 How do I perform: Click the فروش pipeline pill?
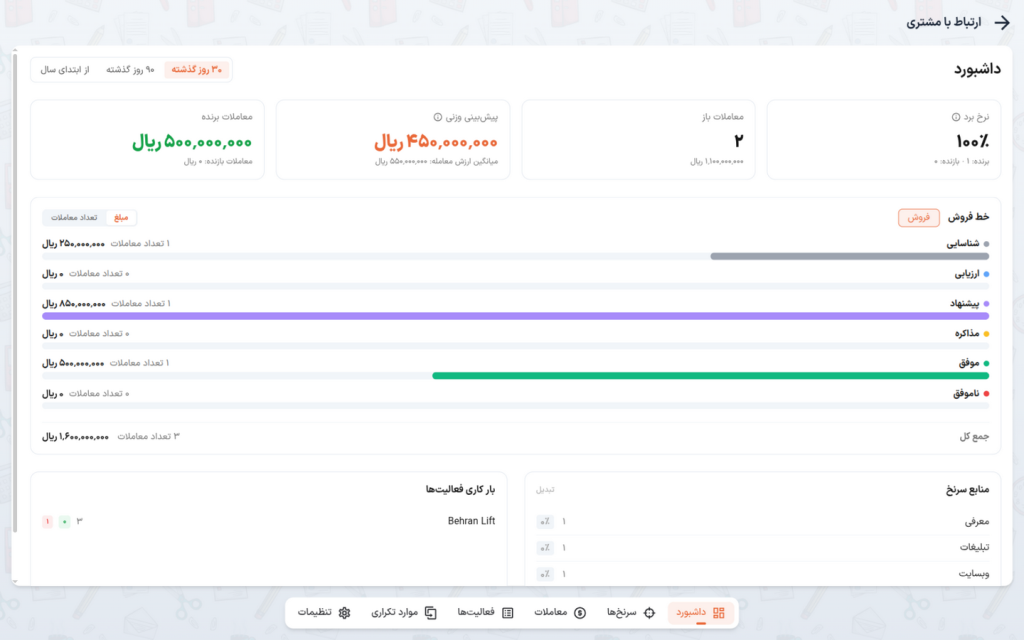click(919, 217)
